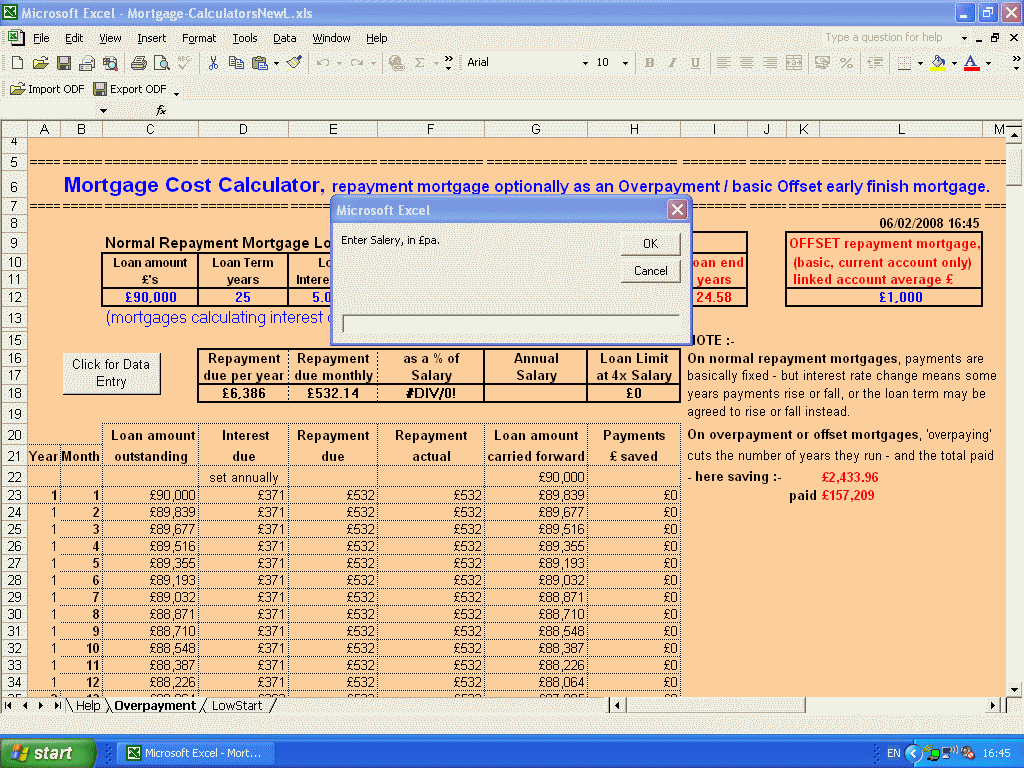Click the Copy icon
The width and height of the screenshot is (1024, 768).
(236, 63)
